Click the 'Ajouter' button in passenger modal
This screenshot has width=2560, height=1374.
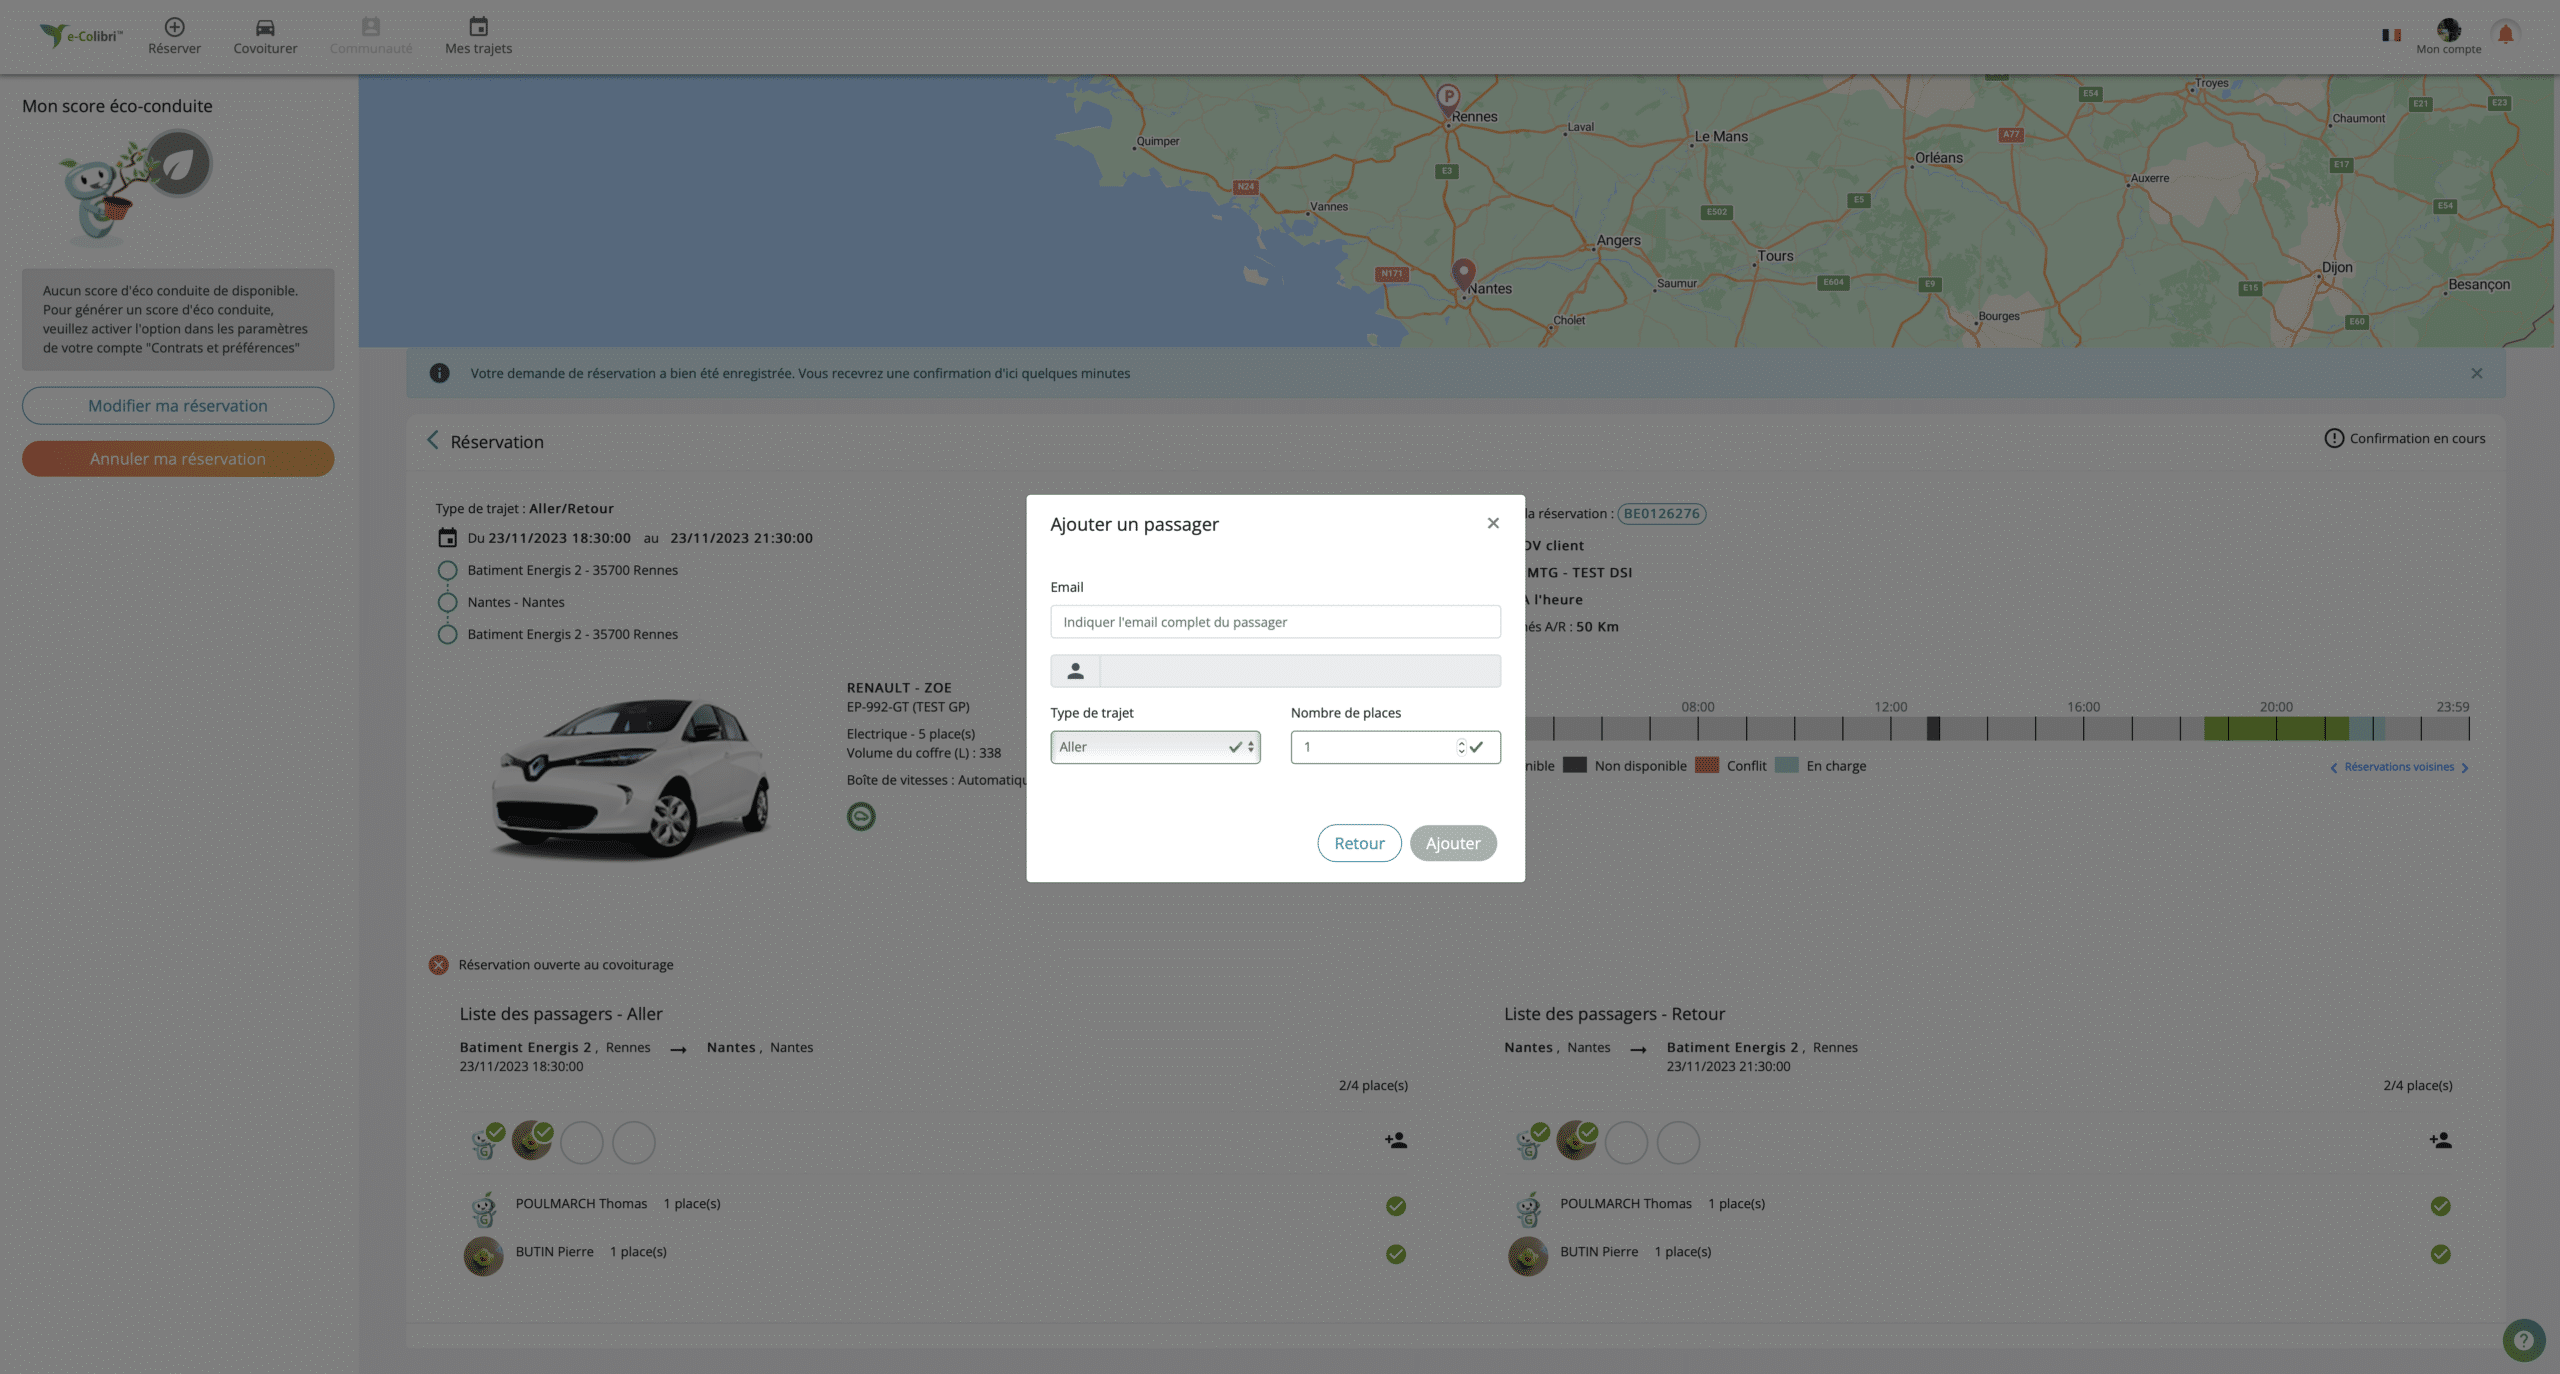coord(1451,843)
